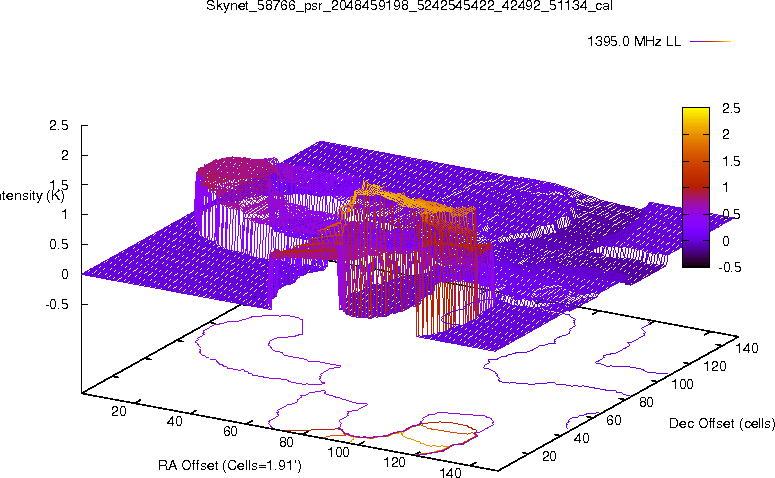Screen dimensions: 775x478
Task: Select the 60 tick on the RA Offset axis
Action: (x=230, y=431)
